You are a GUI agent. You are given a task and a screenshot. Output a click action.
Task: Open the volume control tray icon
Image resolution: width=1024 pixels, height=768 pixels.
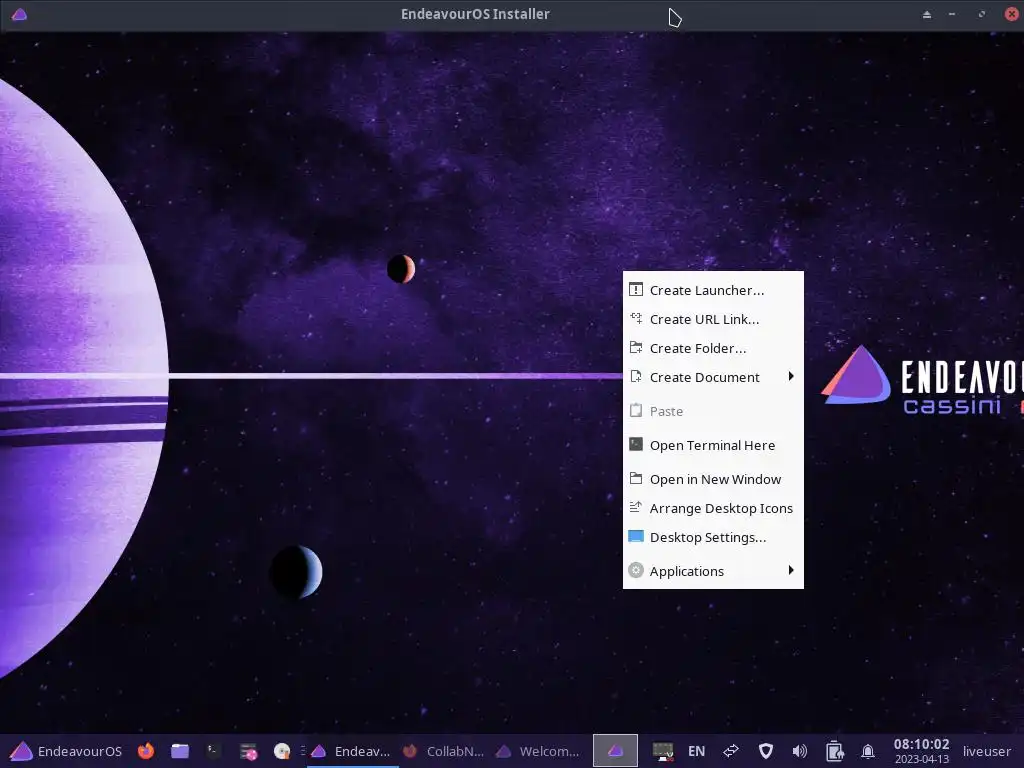coord(799,751)
